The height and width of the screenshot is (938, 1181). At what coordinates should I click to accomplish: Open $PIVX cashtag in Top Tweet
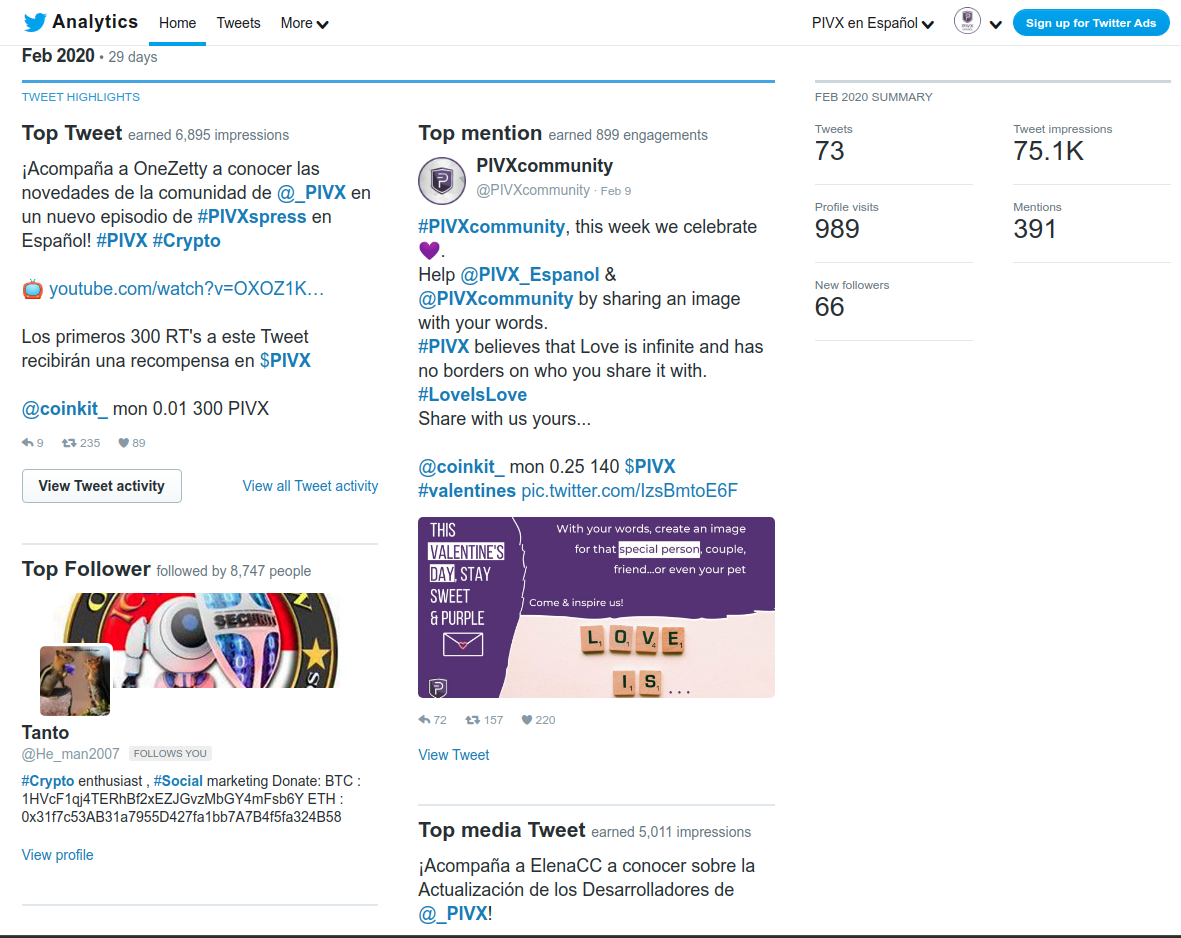click(285, 361)
